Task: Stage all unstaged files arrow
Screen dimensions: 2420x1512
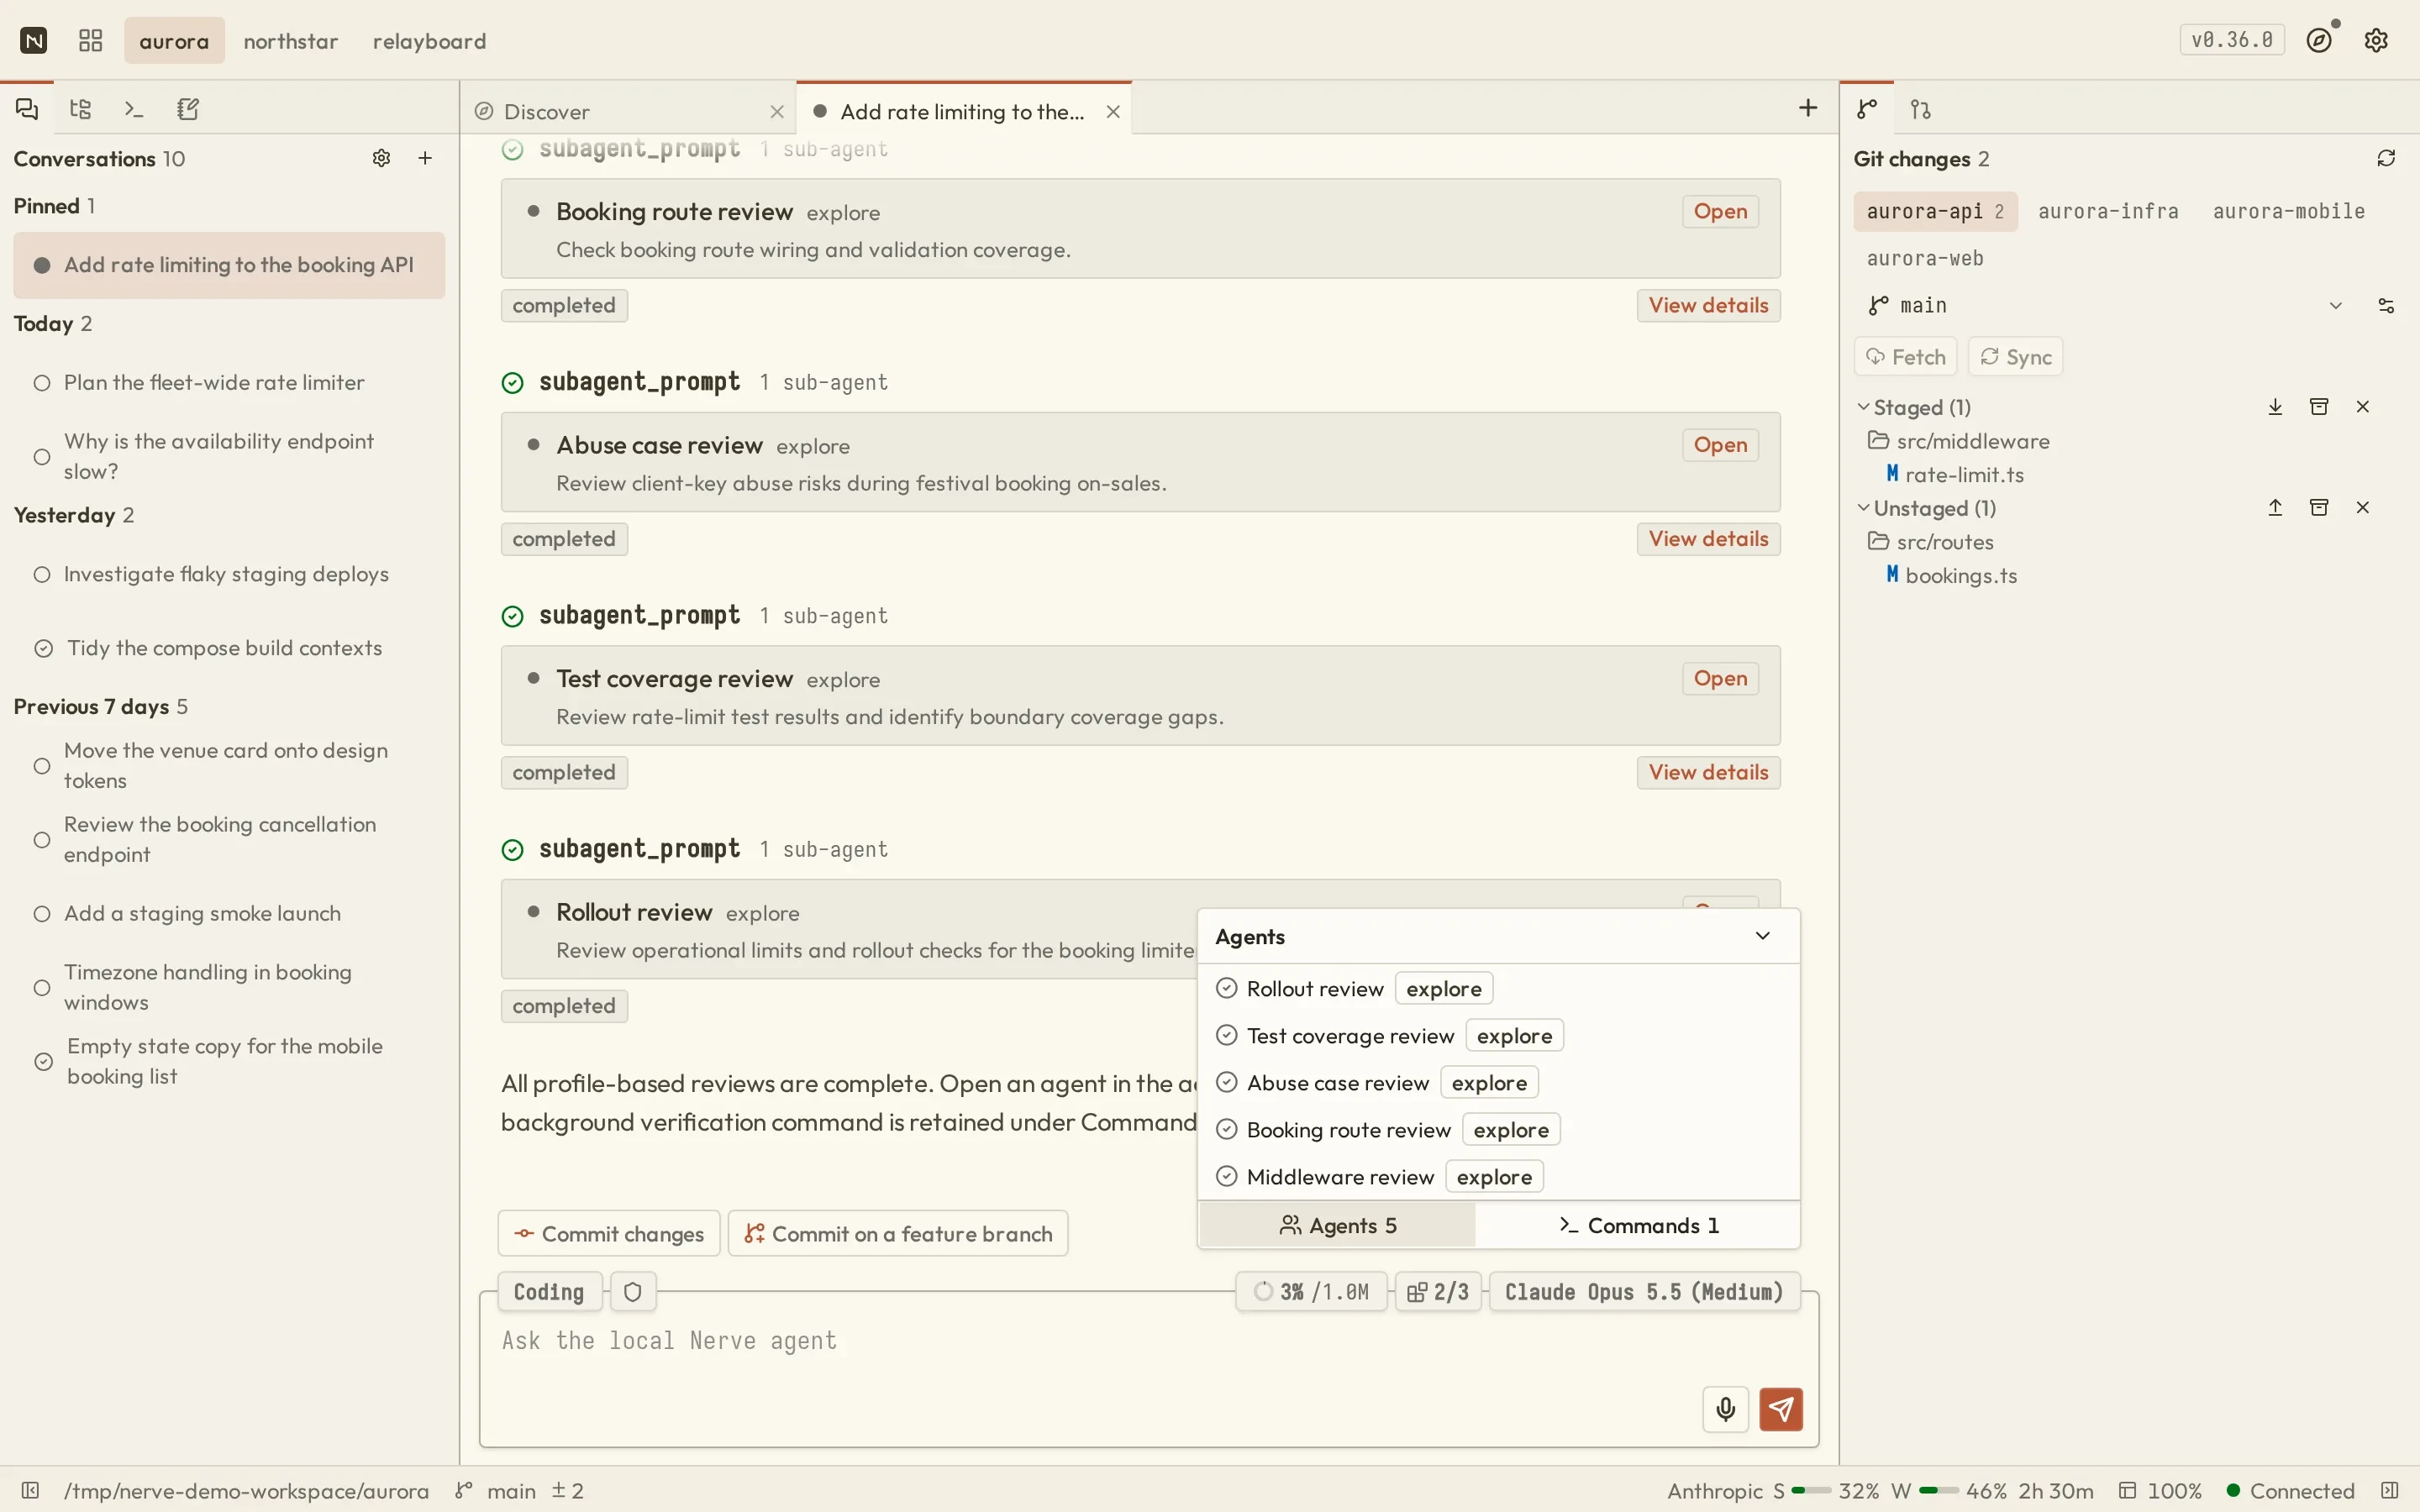Action: pos(2275,508)
